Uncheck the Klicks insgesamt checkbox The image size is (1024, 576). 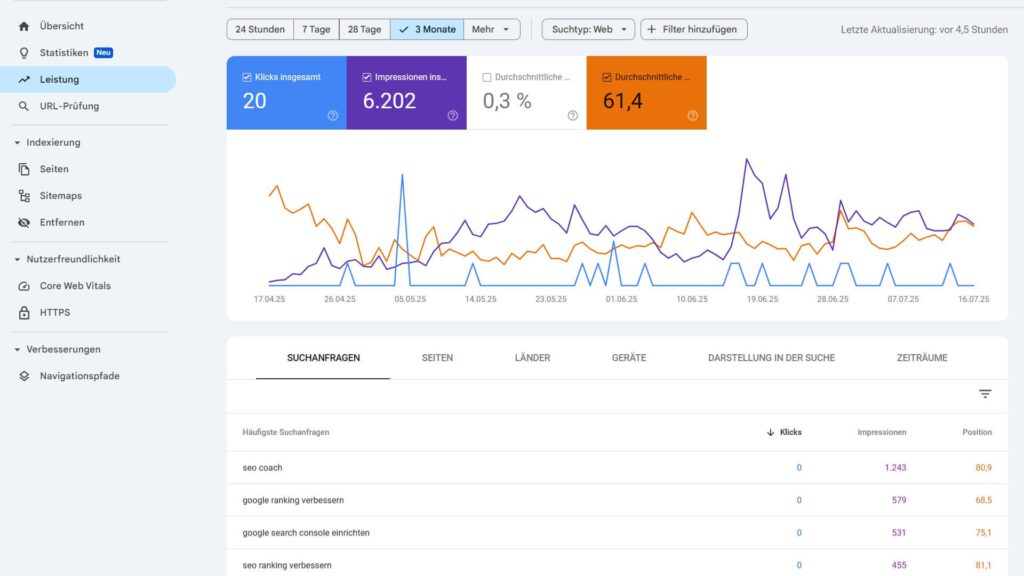(247, 77)
